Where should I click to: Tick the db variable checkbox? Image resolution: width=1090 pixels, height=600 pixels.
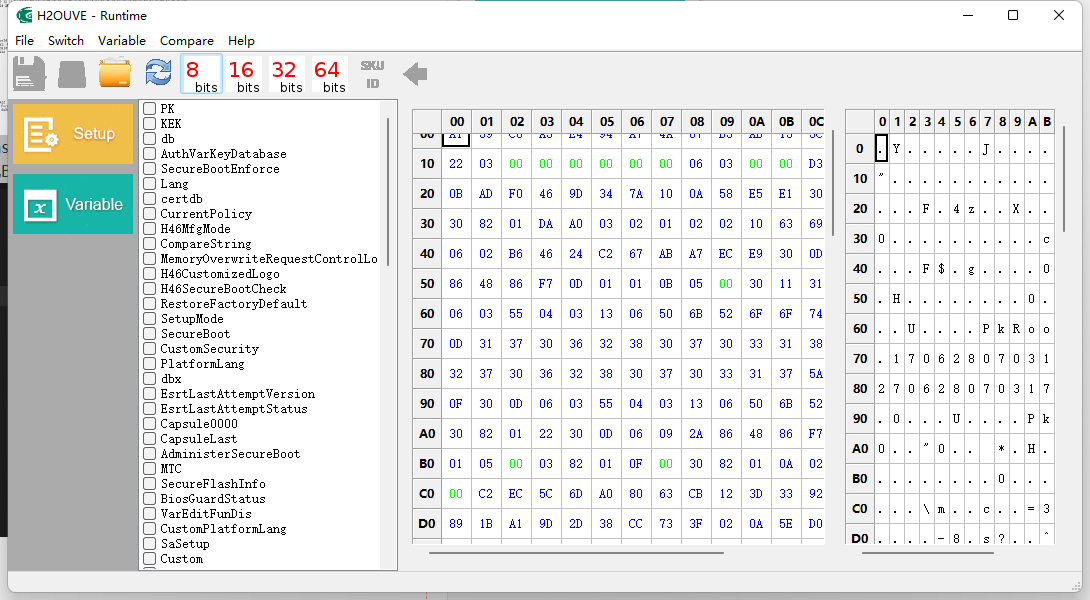coord(149,139)
